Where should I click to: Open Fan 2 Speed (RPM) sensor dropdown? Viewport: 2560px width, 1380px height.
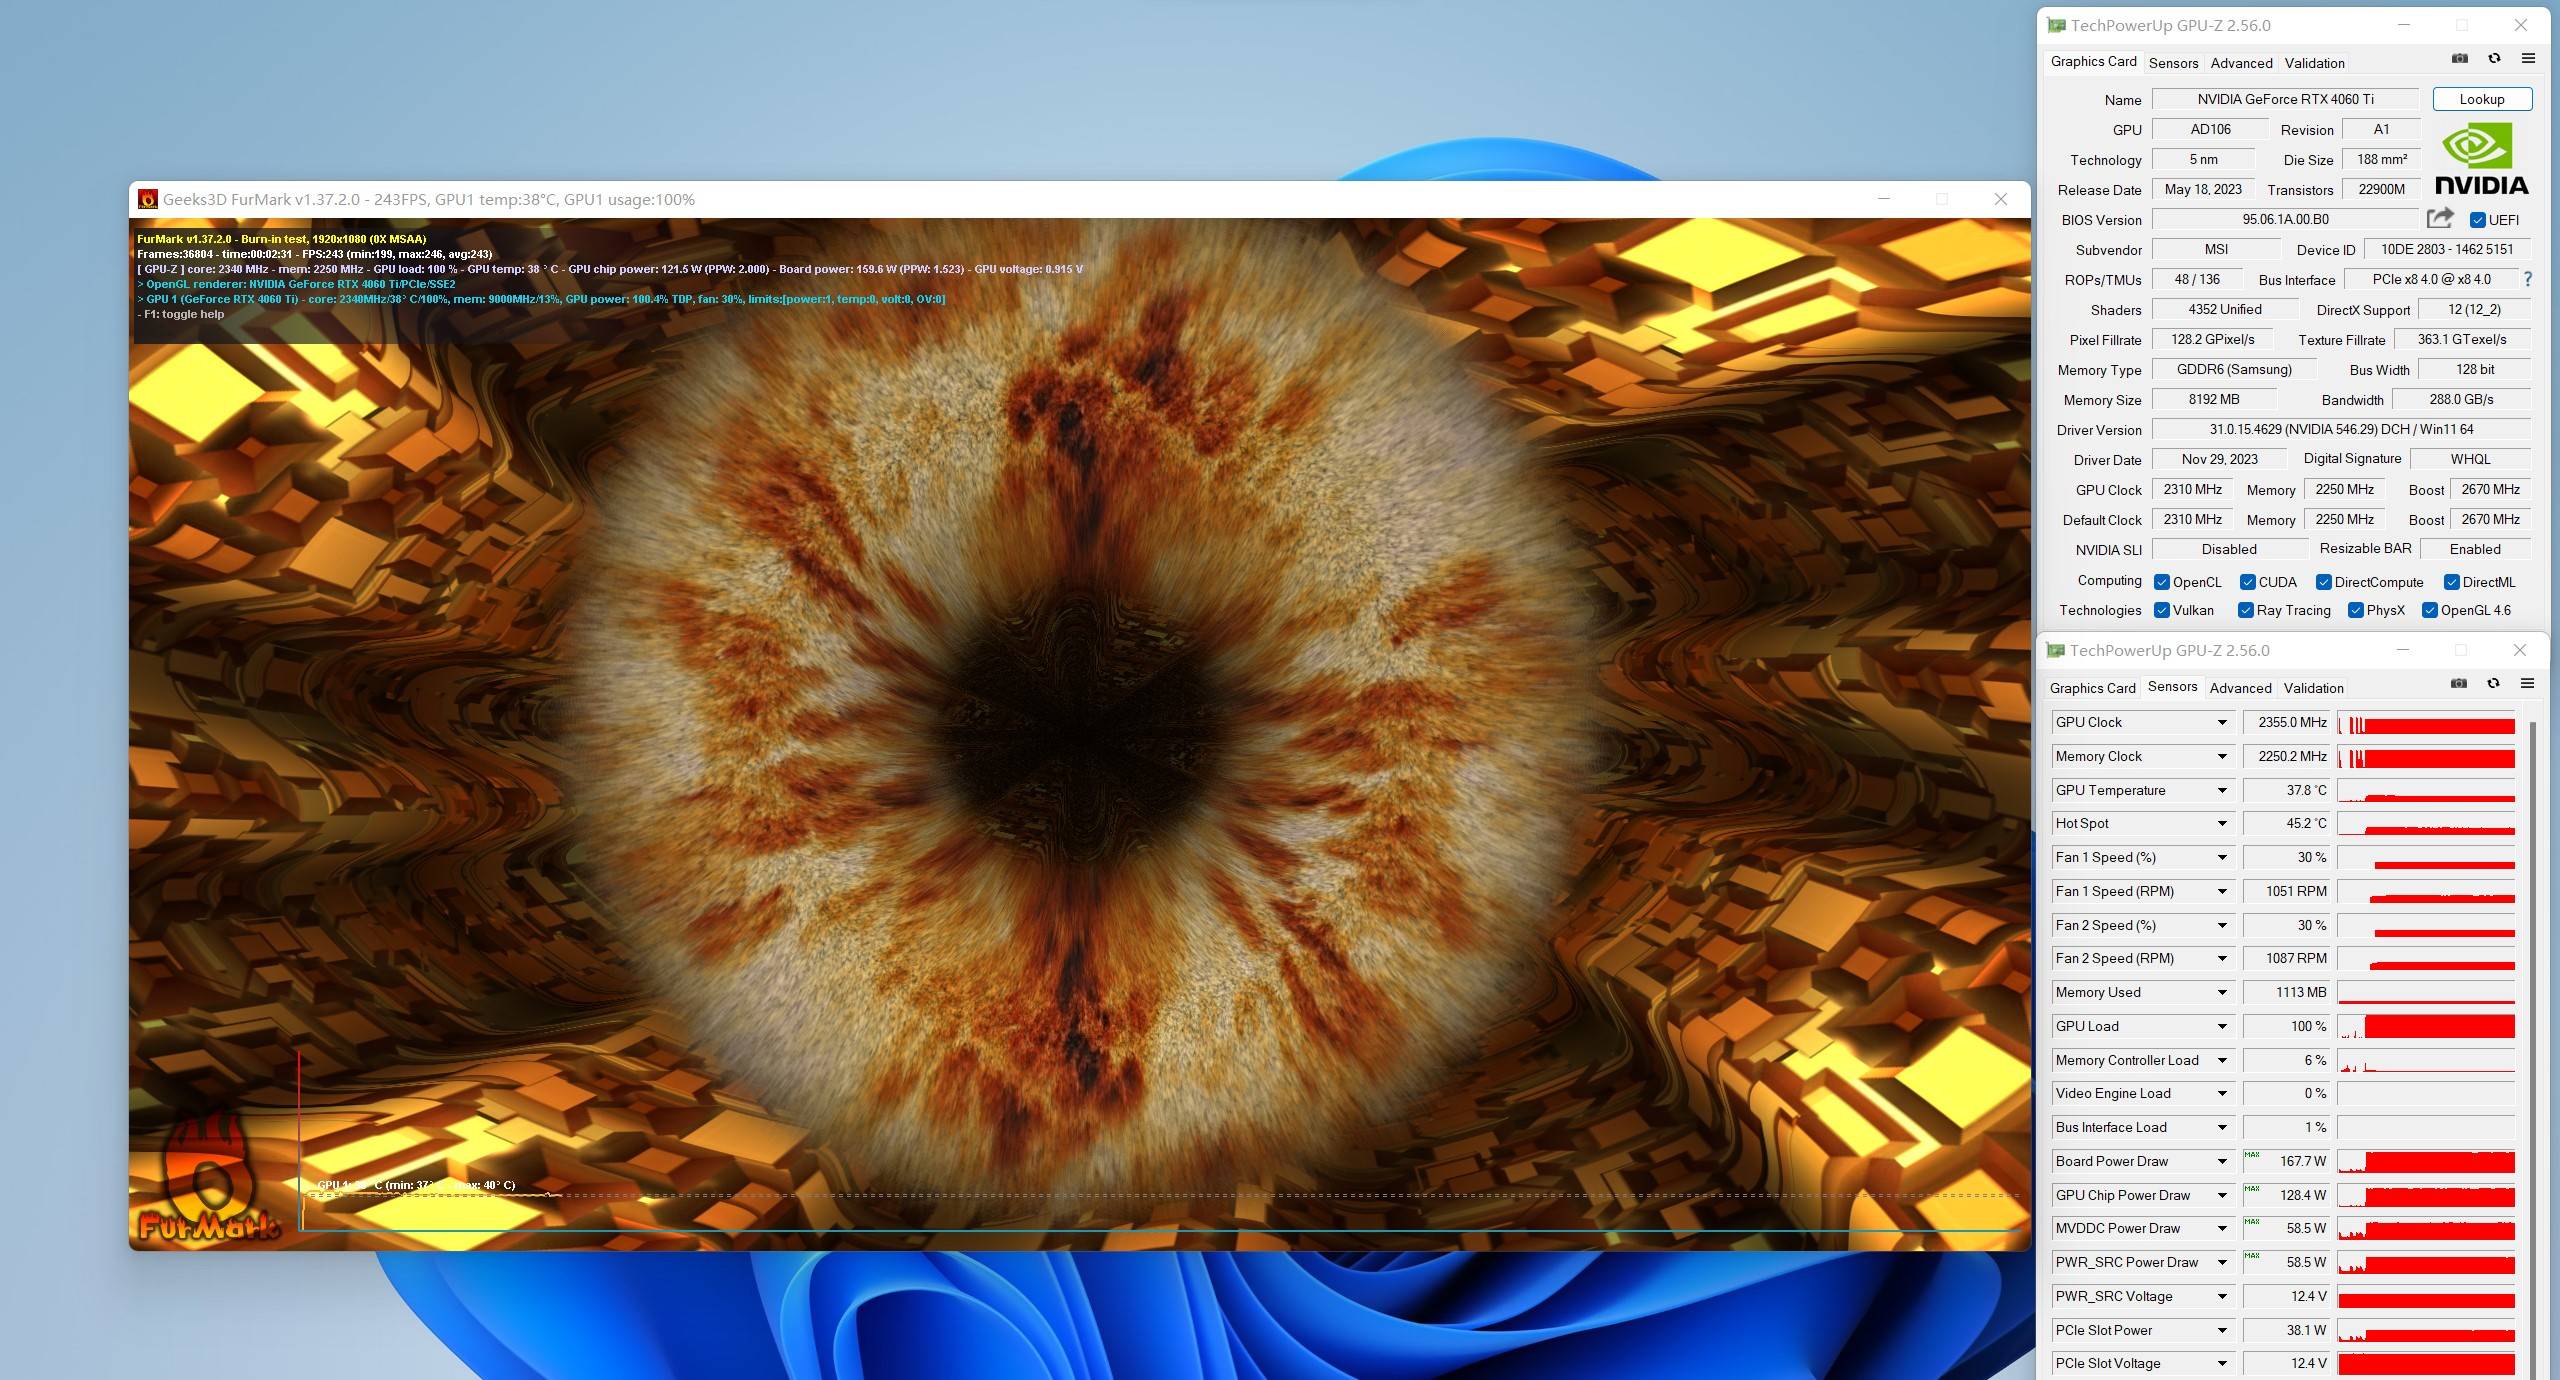[x=2222, y=958]
